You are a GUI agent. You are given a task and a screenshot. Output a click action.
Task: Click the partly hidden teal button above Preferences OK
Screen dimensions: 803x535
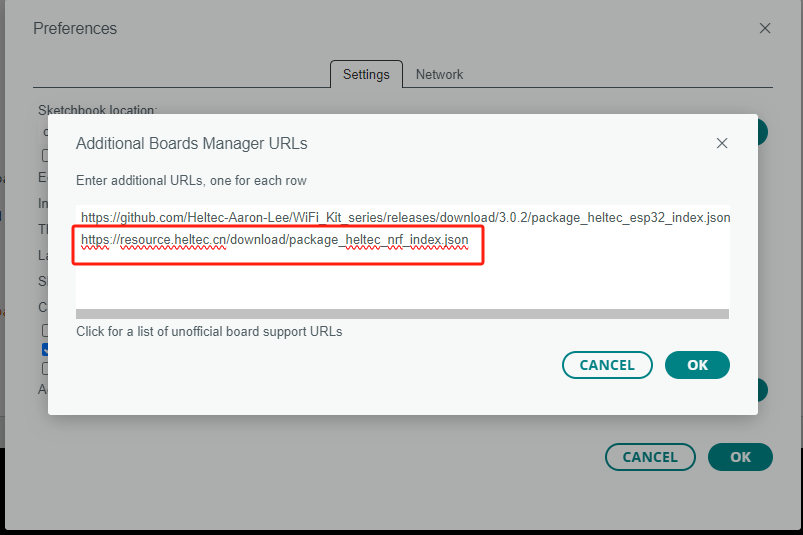coord(762,390)
